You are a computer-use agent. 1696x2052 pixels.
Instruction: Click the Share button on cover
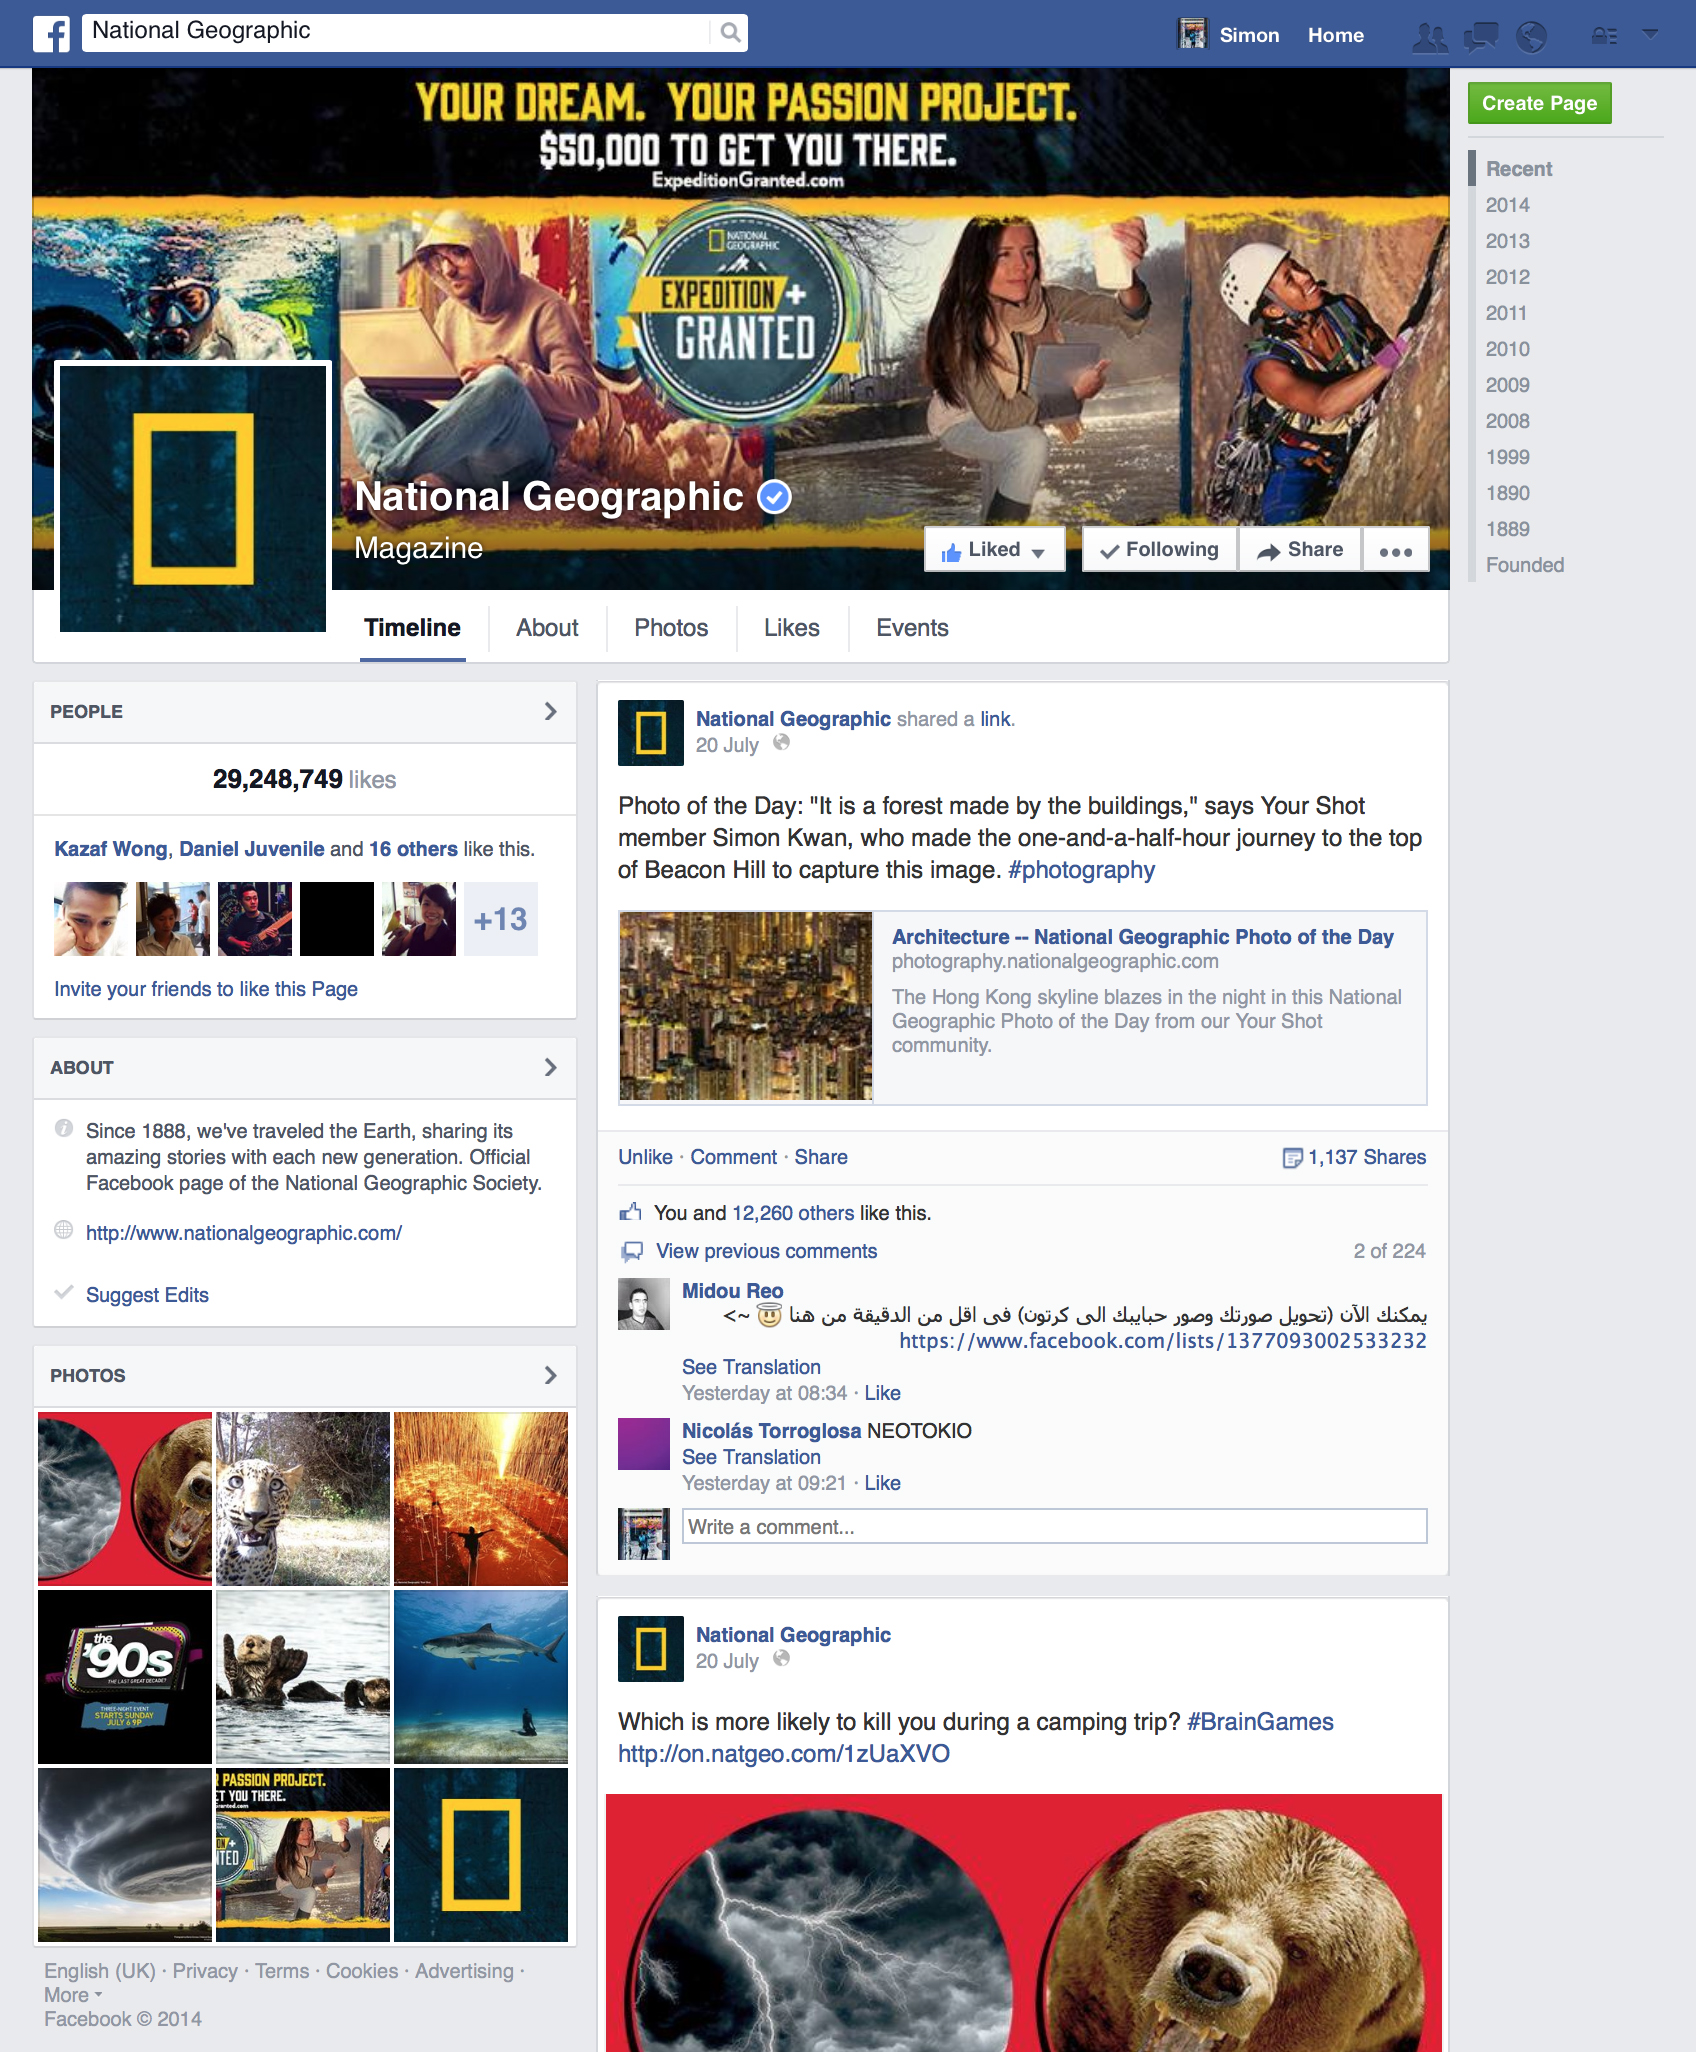[x=1300, y=550]
